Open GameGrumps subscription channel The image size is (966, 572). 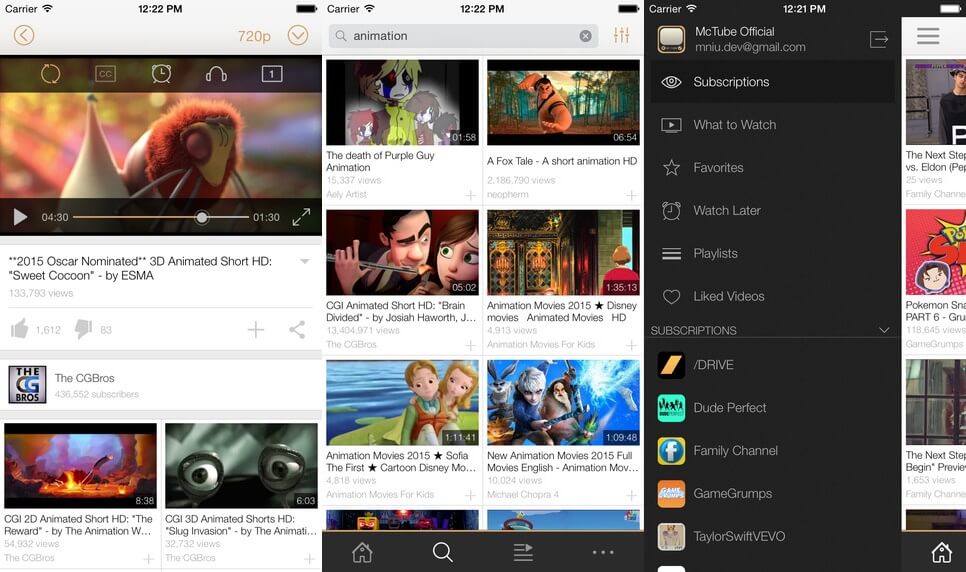[773, 494]
